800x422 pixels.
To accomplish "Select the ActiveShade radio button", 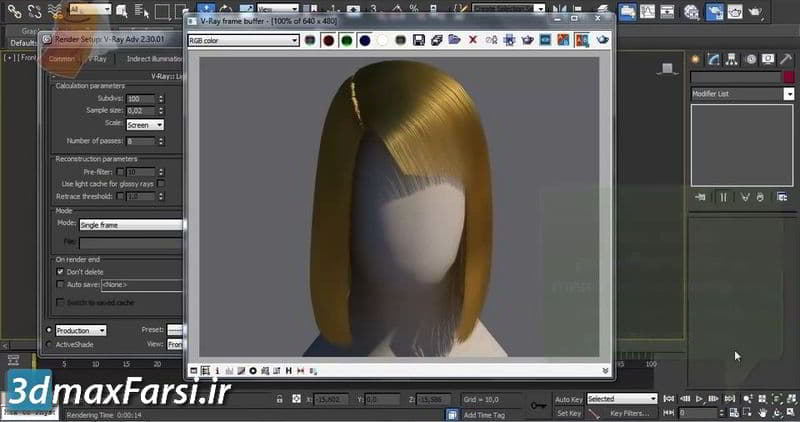I will [49, 343].
